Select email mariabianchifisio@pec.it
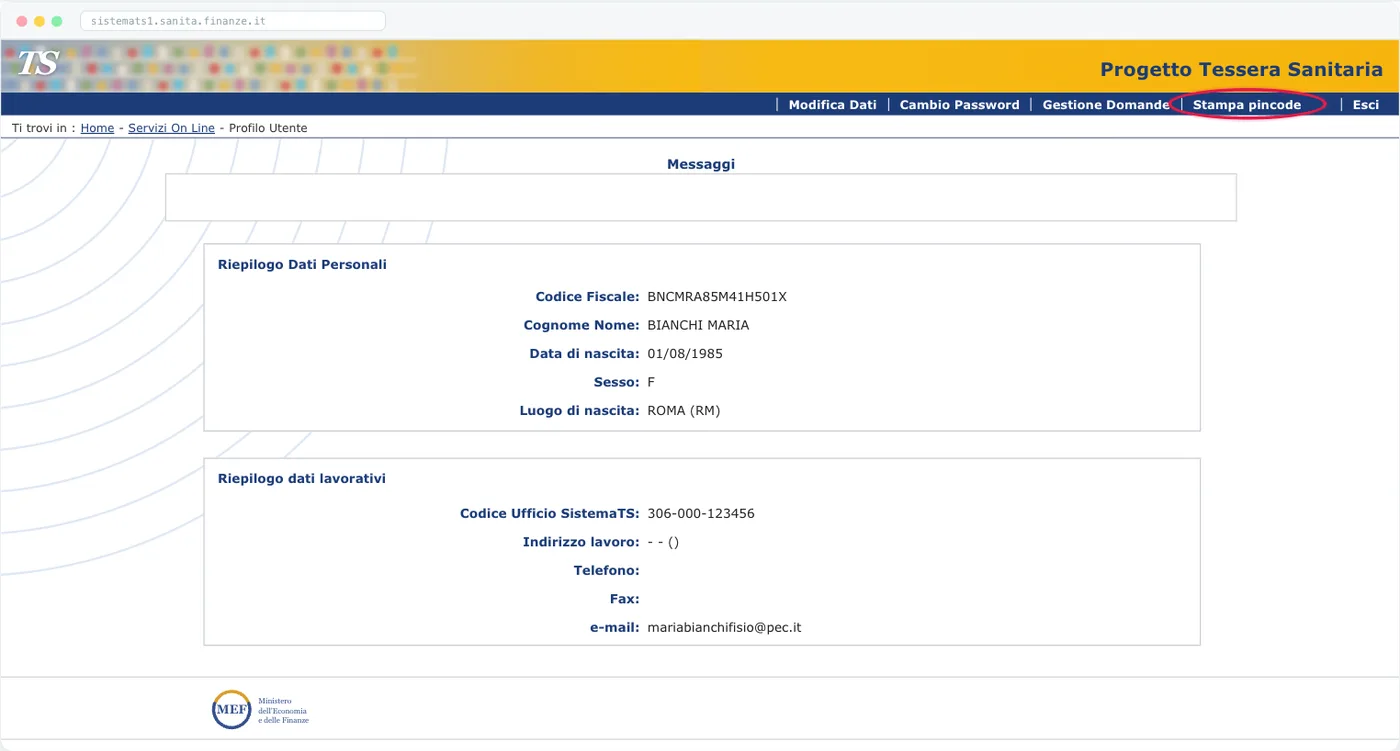Screen dimensions: 1400x751 tap(724, 628)
